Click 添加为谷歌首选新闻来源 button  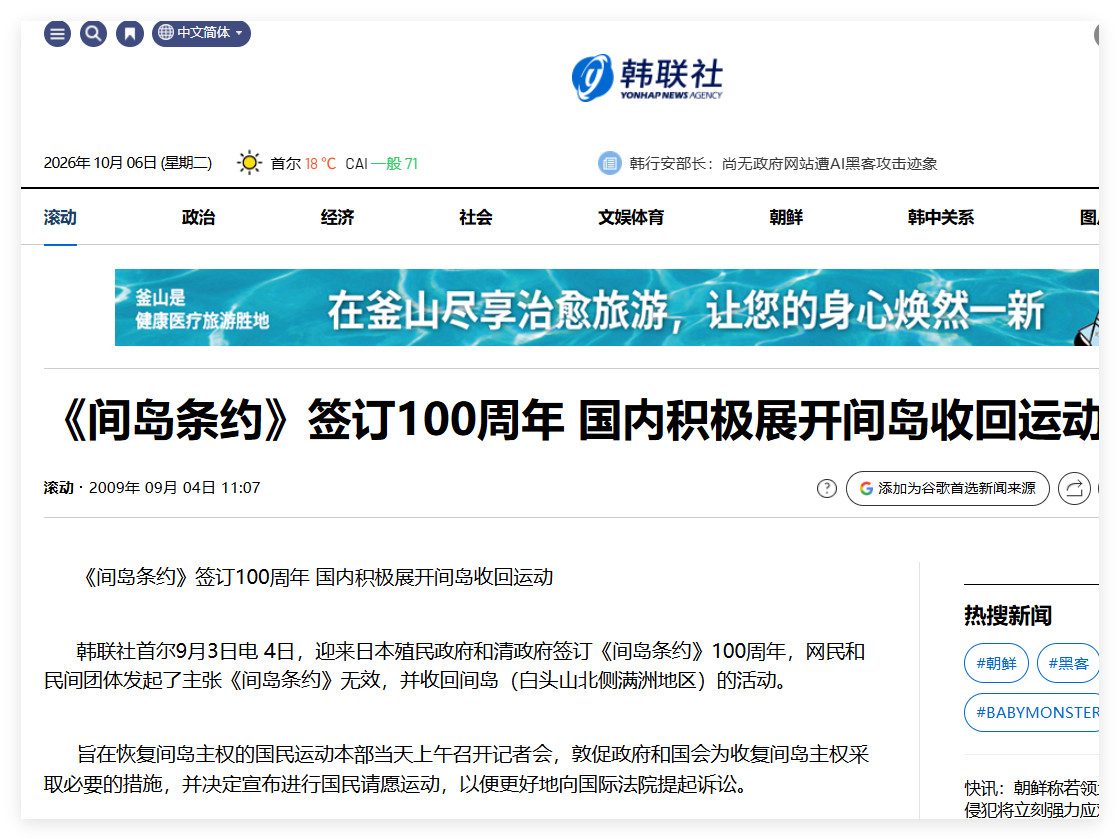coord(947,489)
